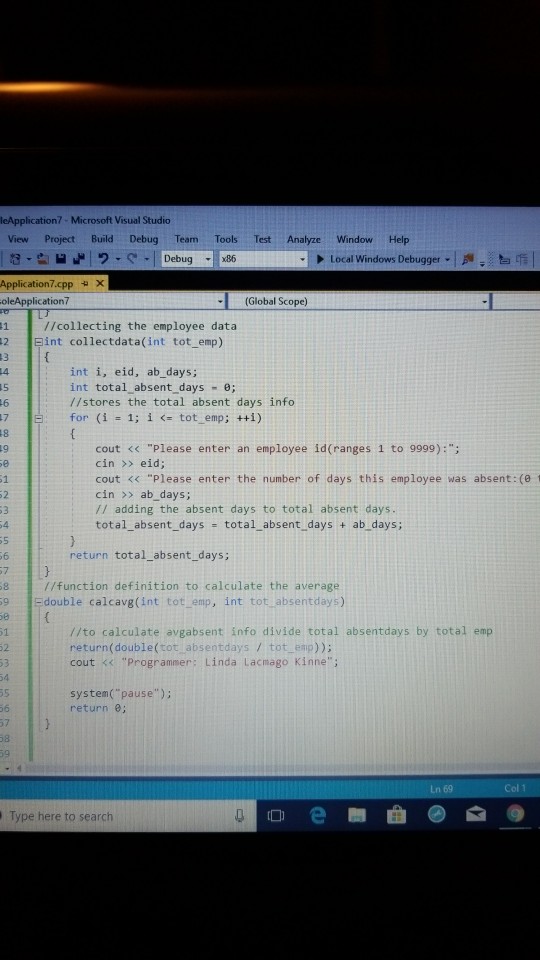Image resolution: width=540 pixels, height=960 pixels.
Task: Open Google Chrome from the taskbar
Action: tap(516, 815)
